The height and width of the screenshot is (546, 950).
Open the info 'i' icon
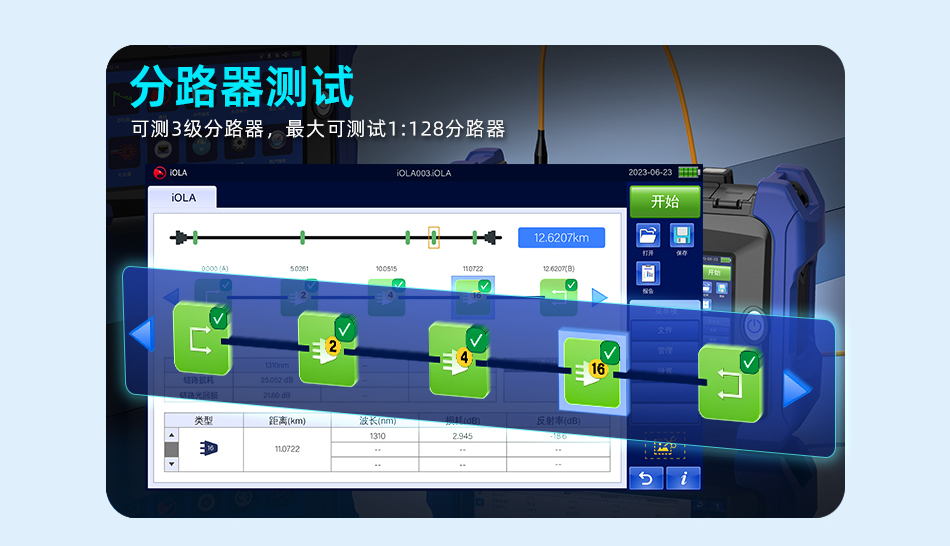[684, 478]
